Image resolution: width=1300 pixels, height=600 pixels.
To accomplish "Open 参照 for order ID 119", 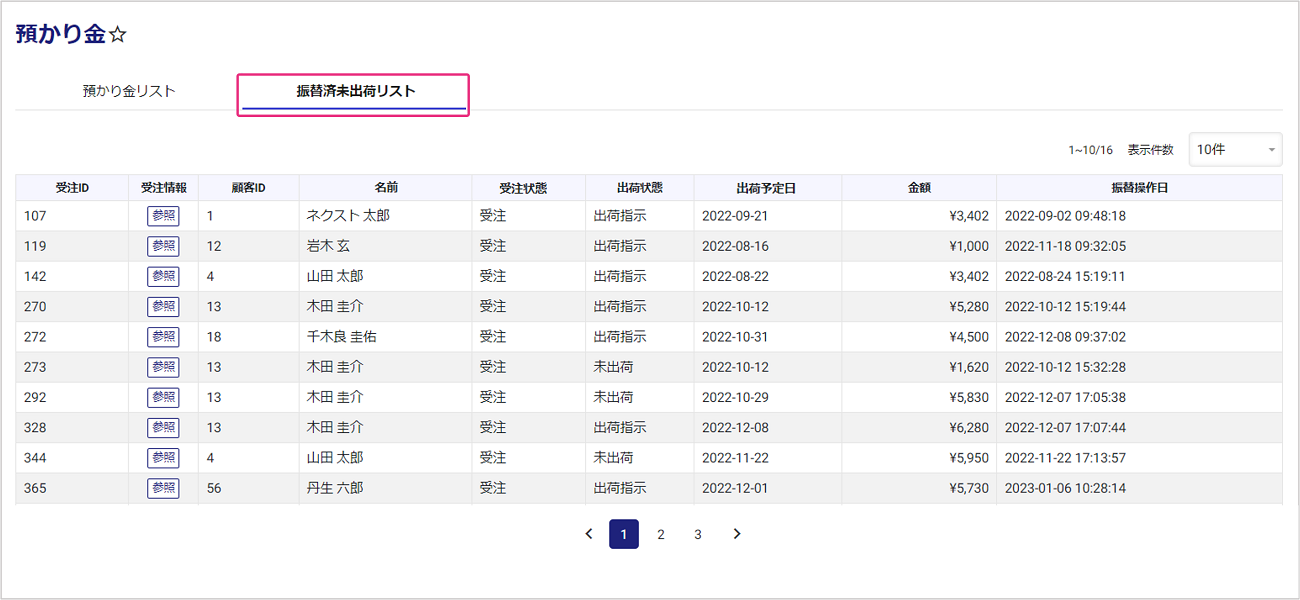I will pos(163,246).
